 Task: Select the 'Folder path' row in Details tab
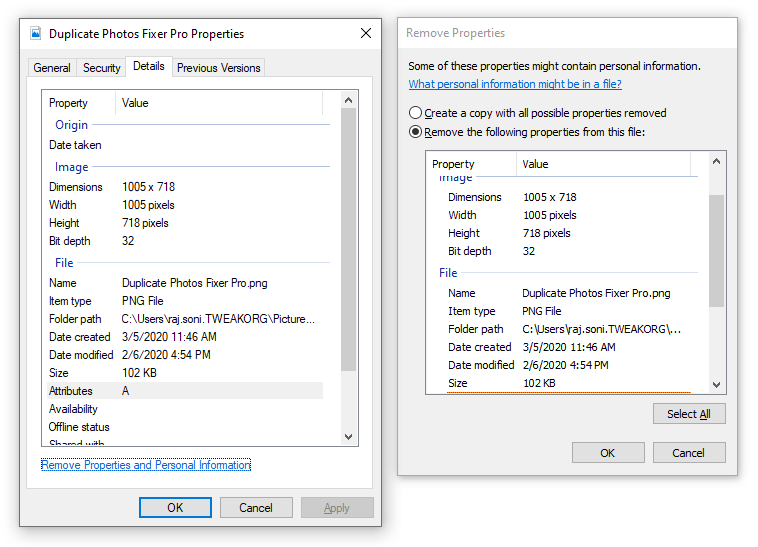185,319
